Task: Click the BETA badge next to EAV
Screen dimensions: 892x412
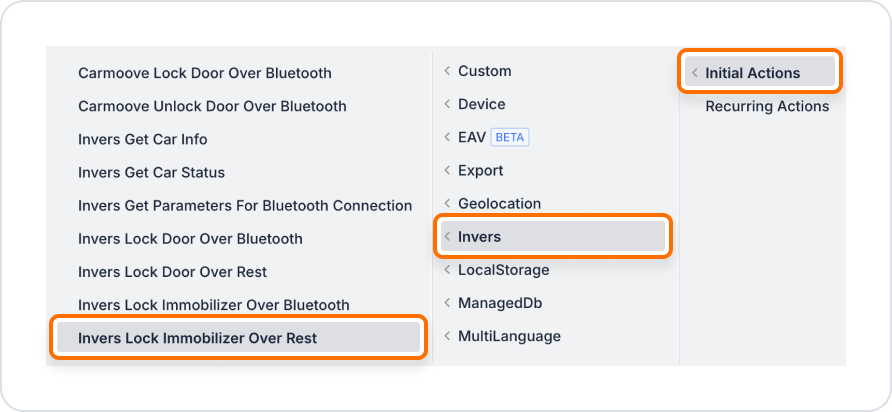Action: [510, 138]
